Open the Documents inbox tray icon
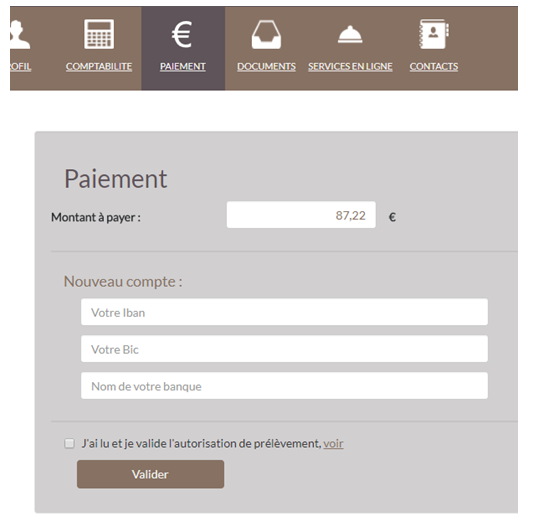The image size is (540, 526). coord(266,34)
